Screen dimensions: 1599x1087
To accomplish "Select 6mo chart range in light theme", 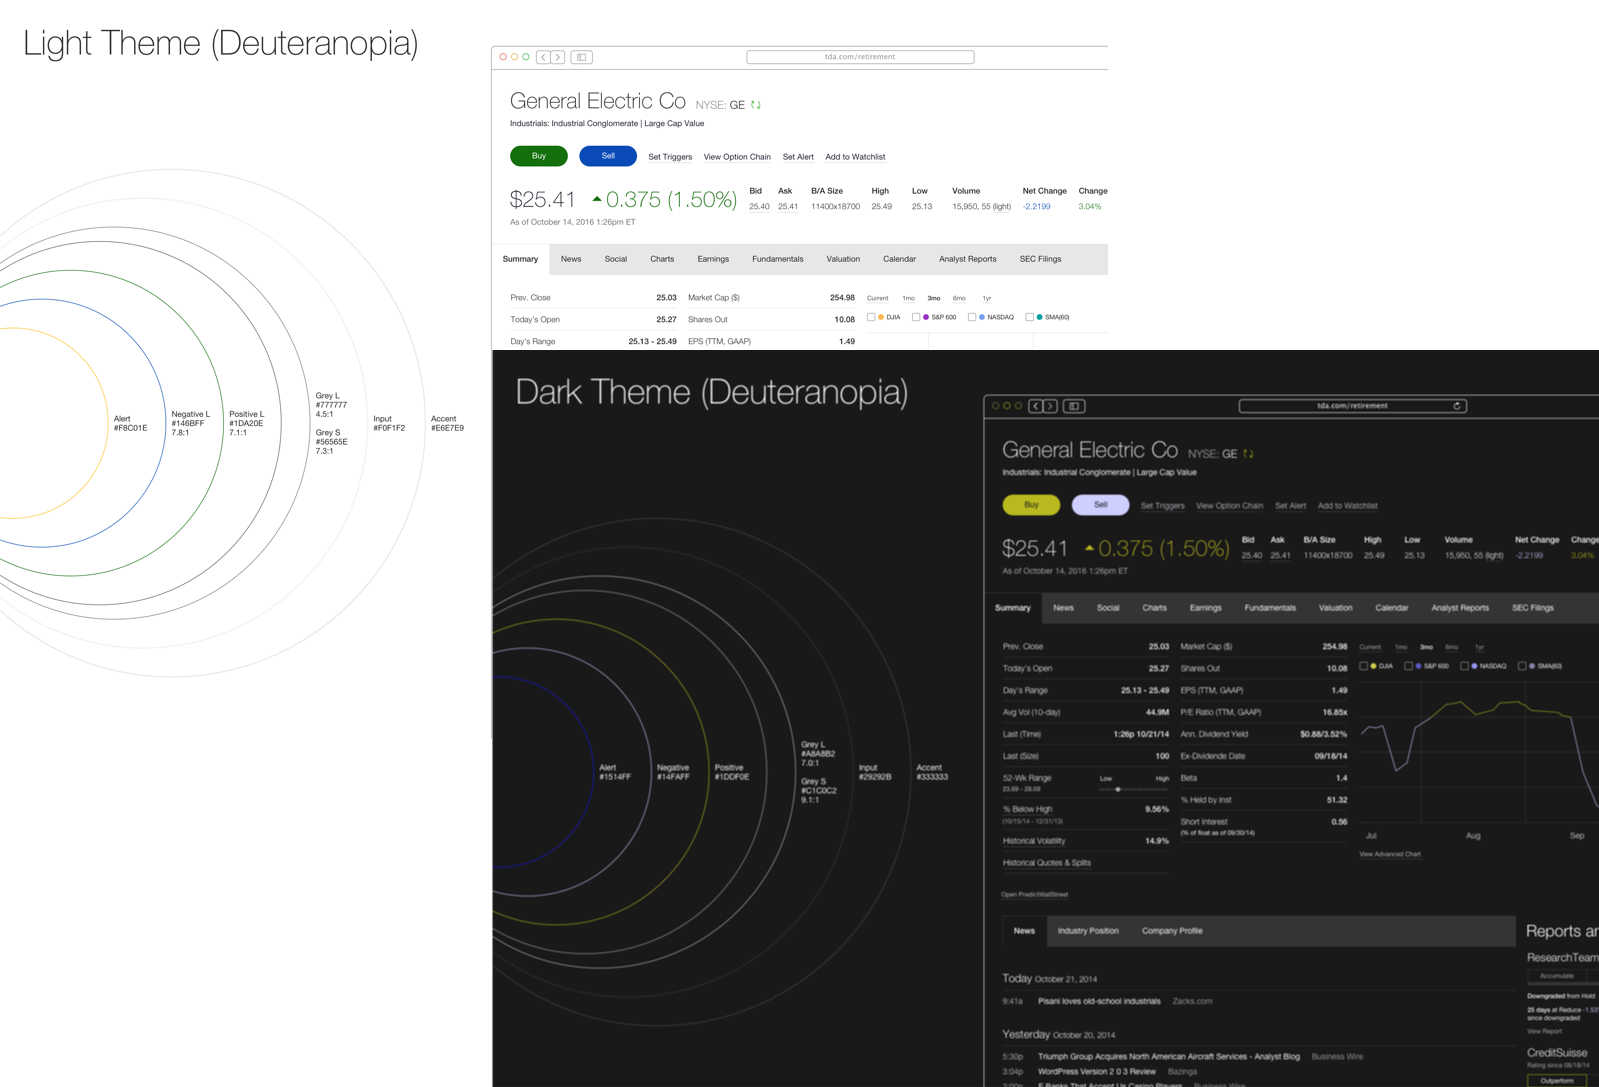I will (x=959, y=298).
